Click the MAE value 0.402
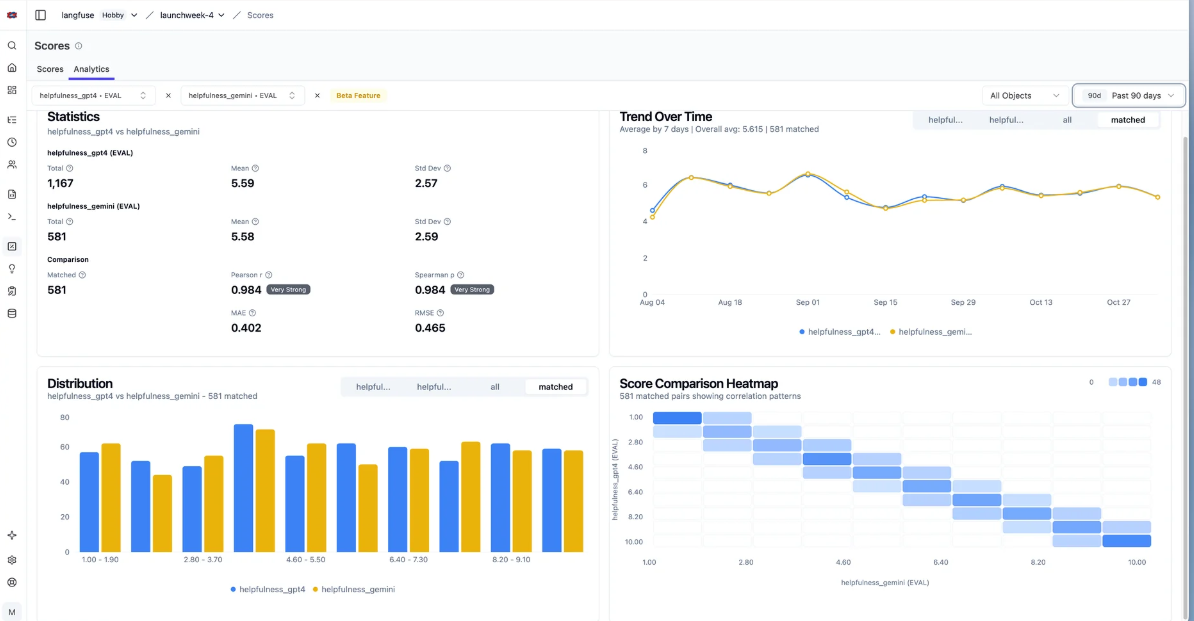This screenshot has height=621, width=1194. click(246, 328)
